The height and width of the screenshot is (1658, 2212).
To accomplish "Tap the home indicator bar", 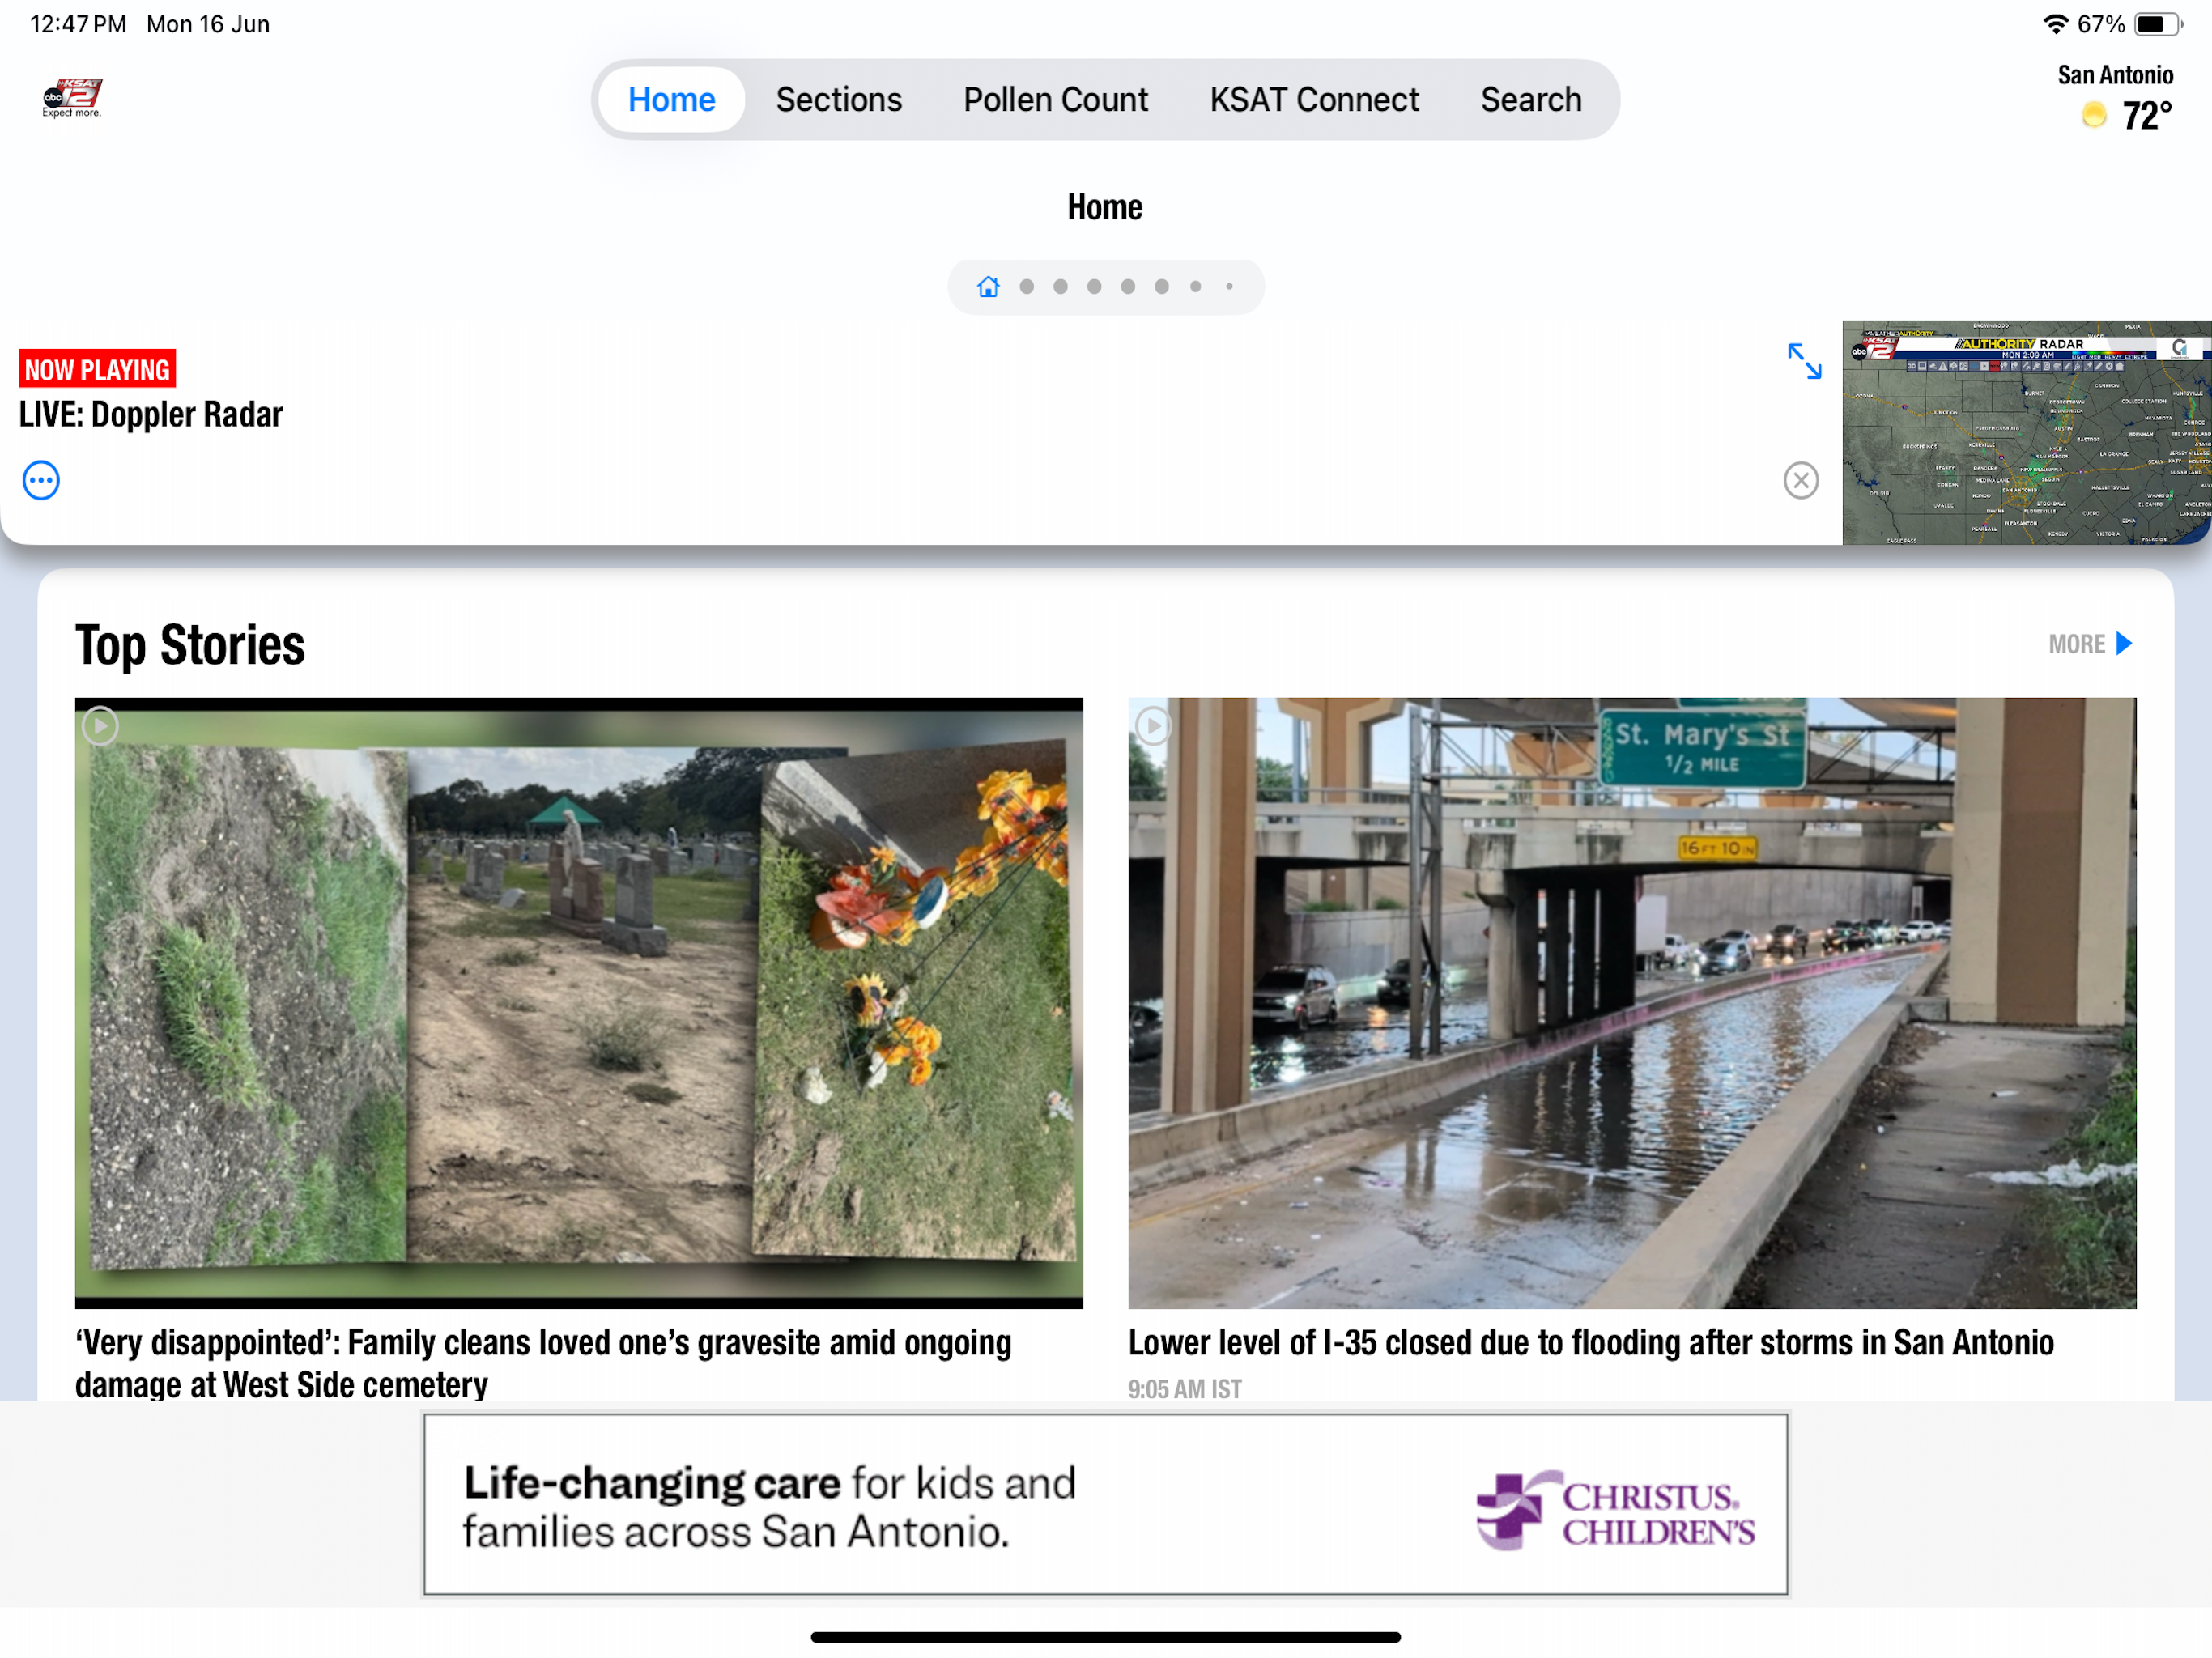I will coord(1105,1637).
